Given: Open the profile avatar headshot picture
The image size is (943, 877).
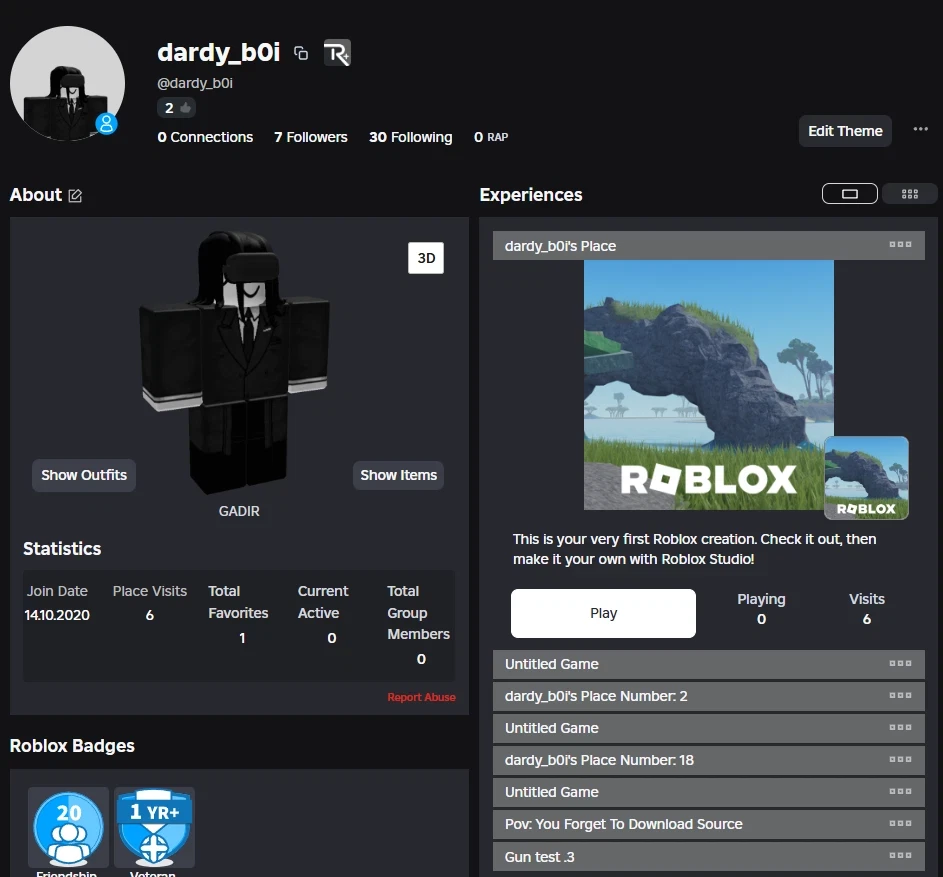Looking at the screenshot, I should pyautogui.click(x=67, y=83).
